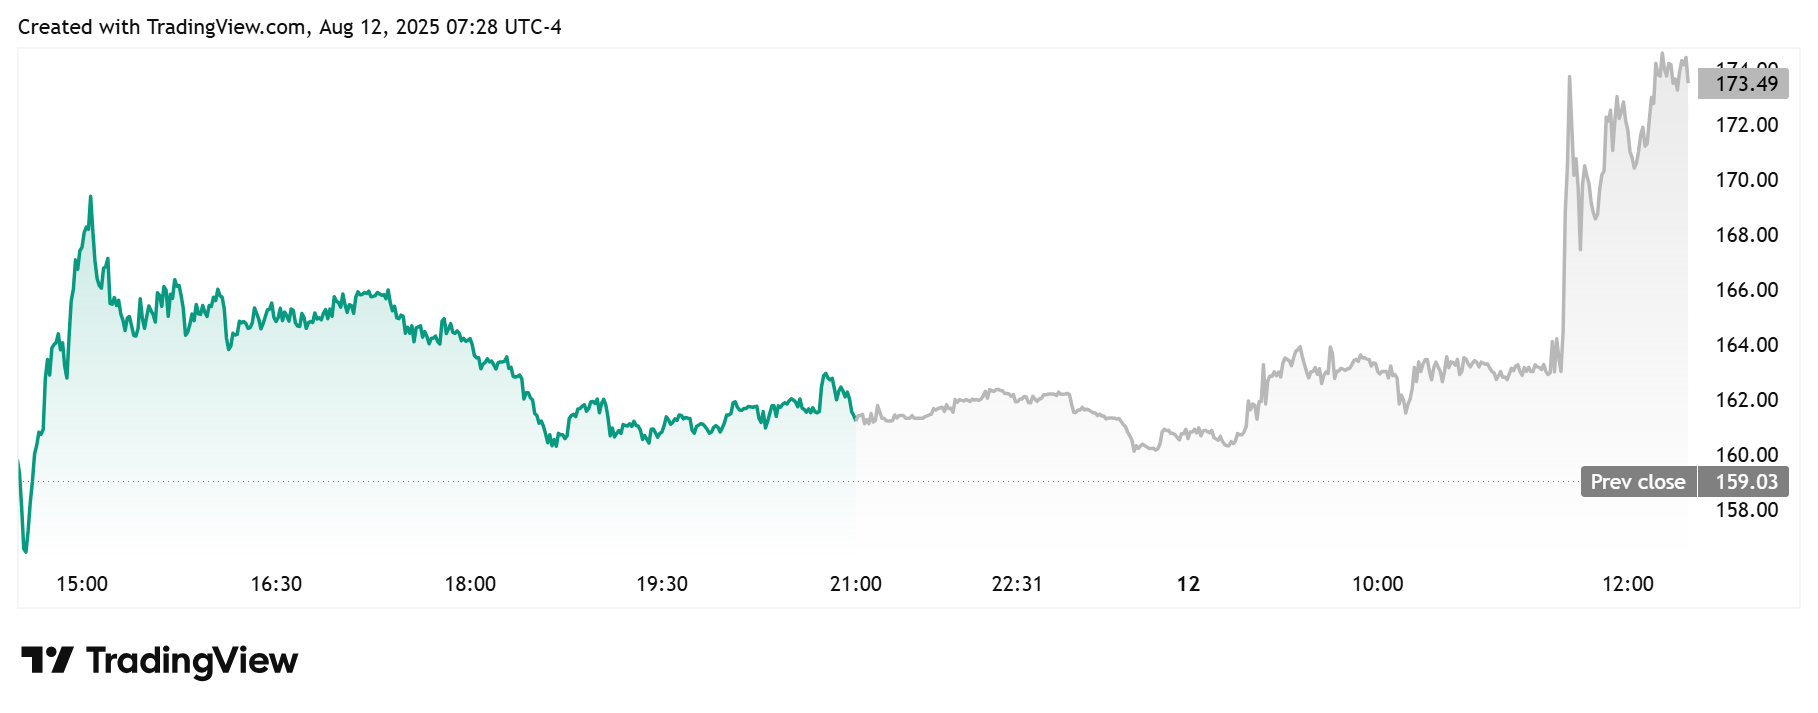Click the 16:30 time axis label
Image resolution: width=1818 pixels, height=713 pixels.
click(x=276, y=584)
